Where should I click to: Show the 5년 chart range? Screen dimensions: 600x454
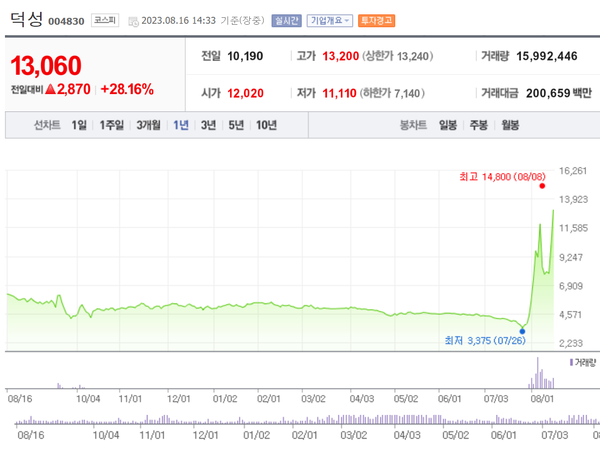click(235, 125)
